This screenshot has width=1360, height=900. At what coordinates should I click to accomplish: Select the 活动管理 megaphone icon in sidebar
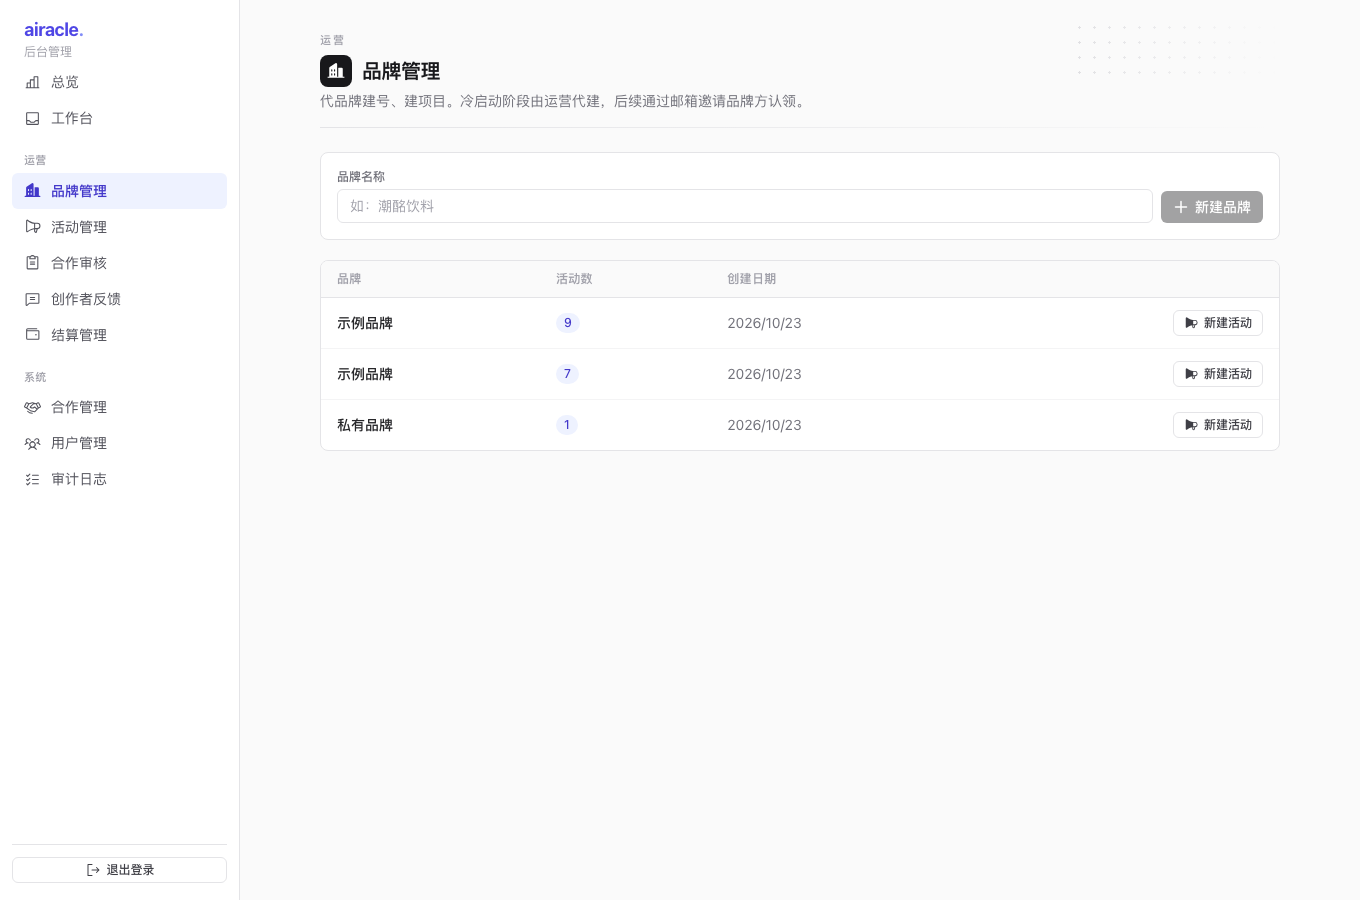pyautogui.click(x=32, y=227)
